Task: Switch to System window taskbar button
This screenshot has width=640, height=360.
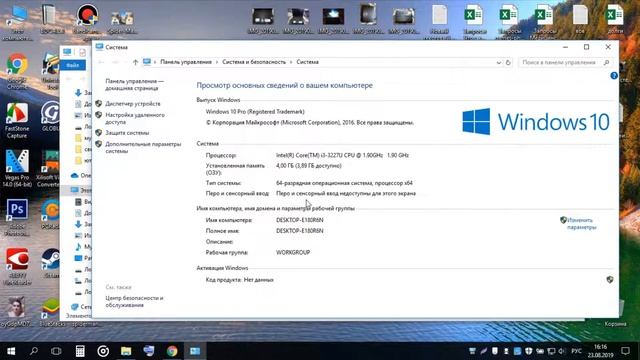Action: pos(195,351)
